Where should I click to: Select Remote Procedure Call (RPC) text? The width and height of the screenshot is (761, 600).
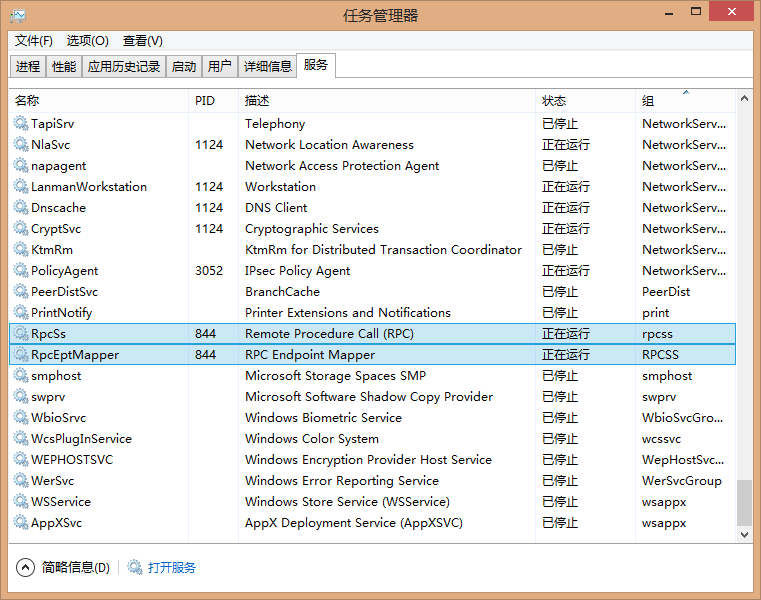[330, 334]
